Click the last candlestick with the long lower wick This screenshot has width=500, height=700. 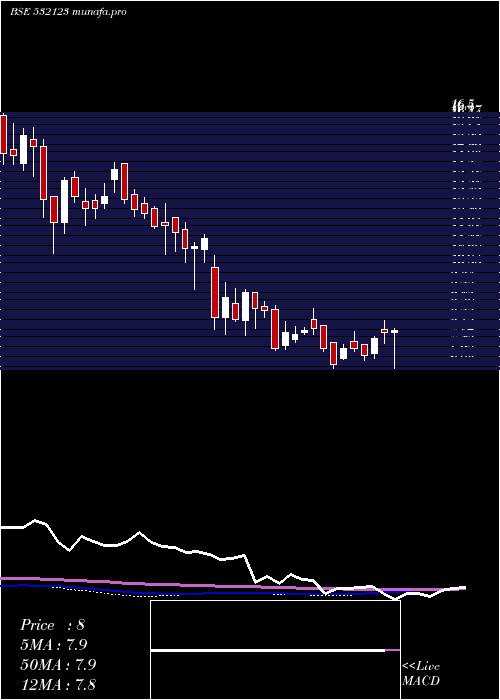[395, 348]
